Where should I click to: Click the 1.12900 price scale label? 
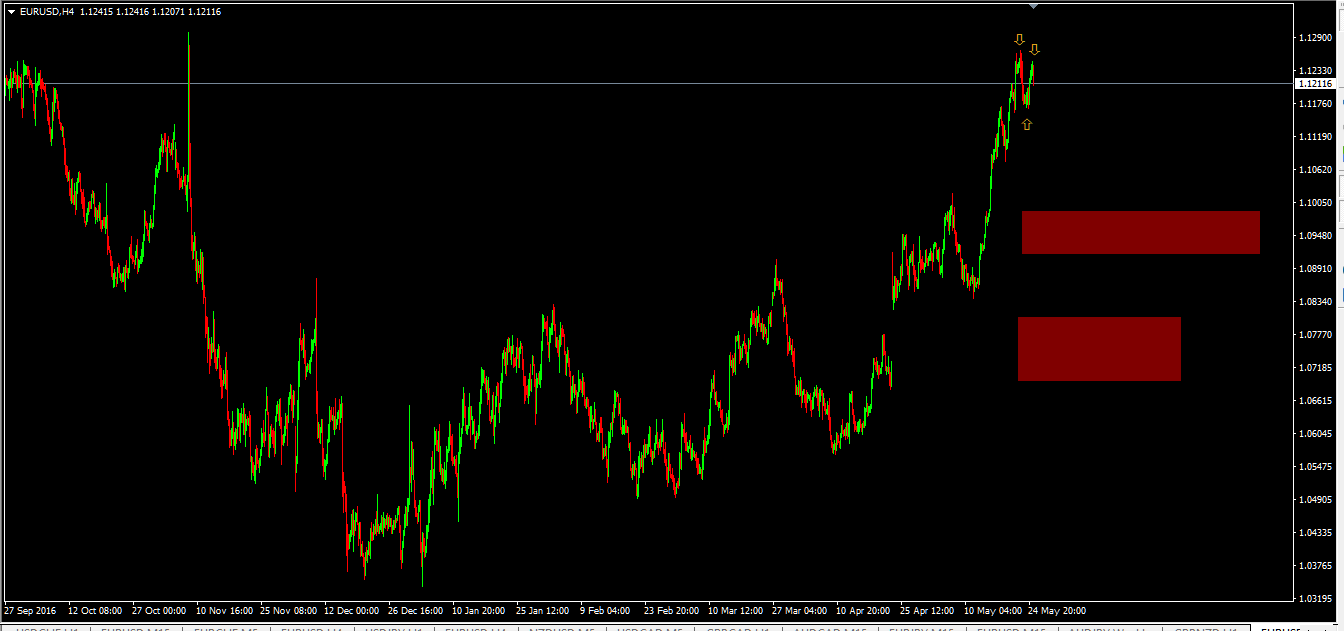click(1314, 38)
